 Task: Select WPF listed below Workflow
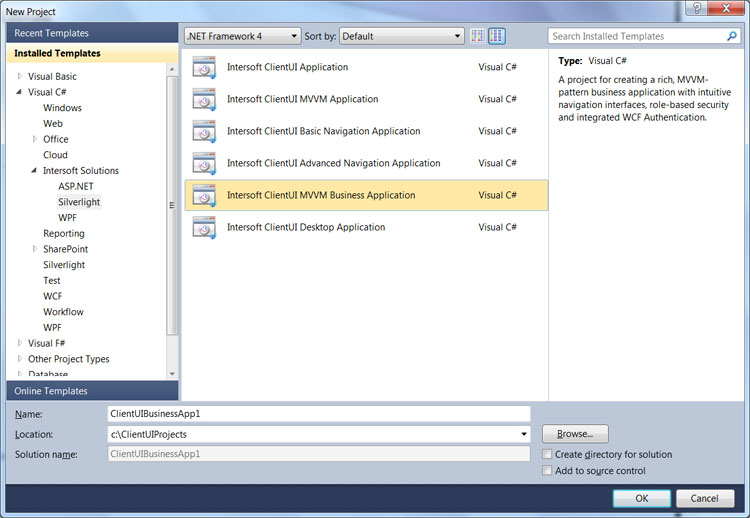click(x=52, y=328)
